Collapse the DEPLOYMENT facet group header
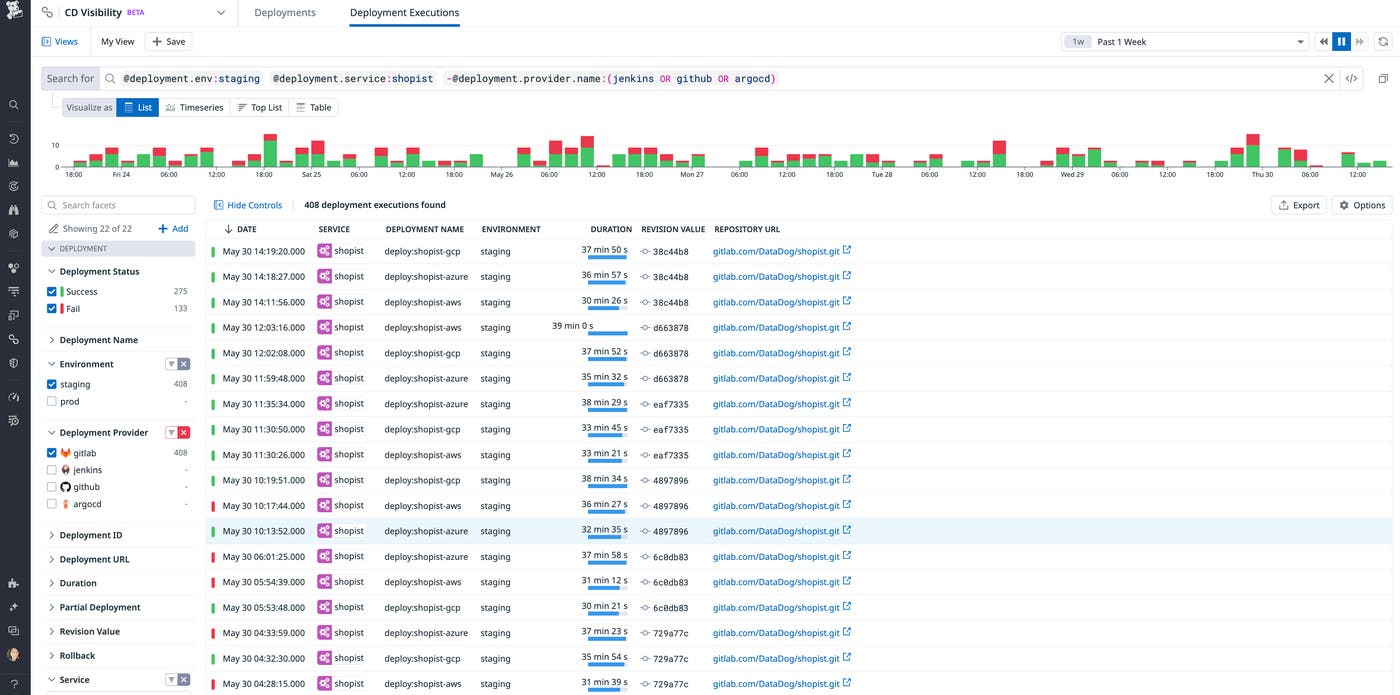This screenshot has height=695, width=1400. point(118,248)
